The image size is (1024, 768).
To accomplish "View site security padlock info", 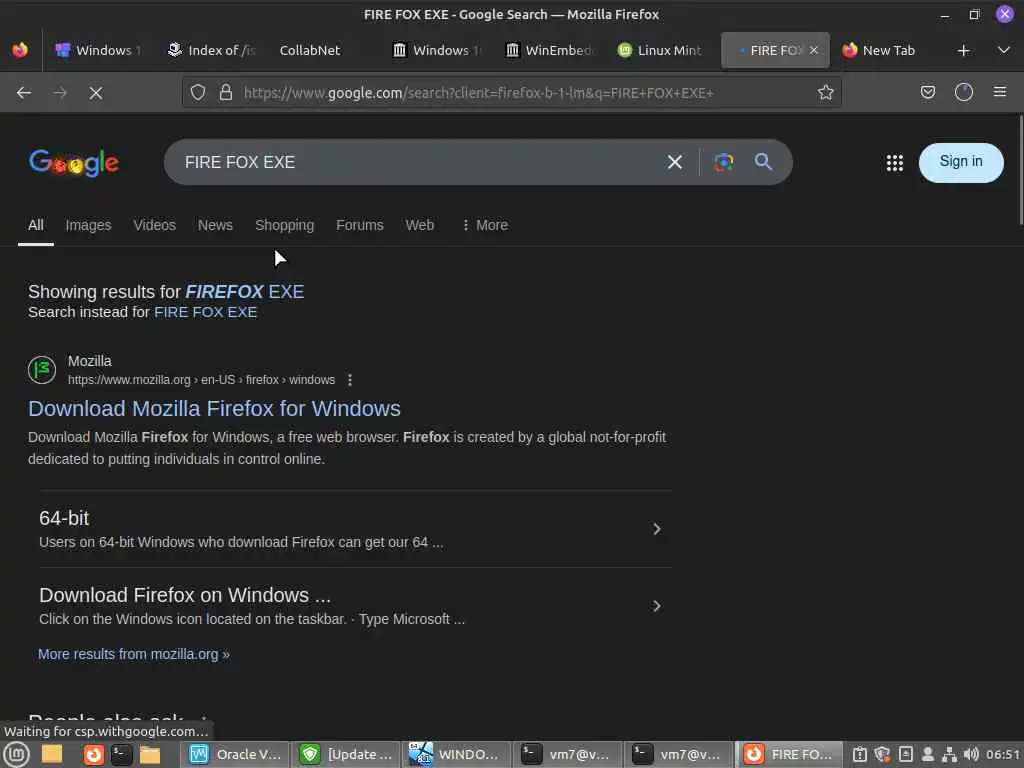I will (x=226, y=93).
